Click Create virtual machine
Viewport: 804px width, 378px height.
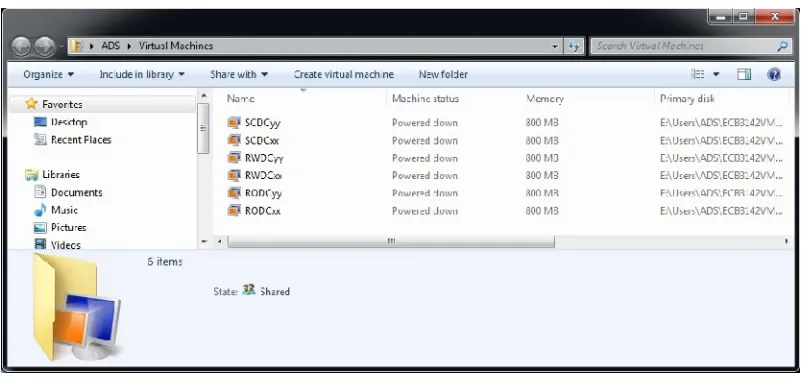(x=344, y=74)
